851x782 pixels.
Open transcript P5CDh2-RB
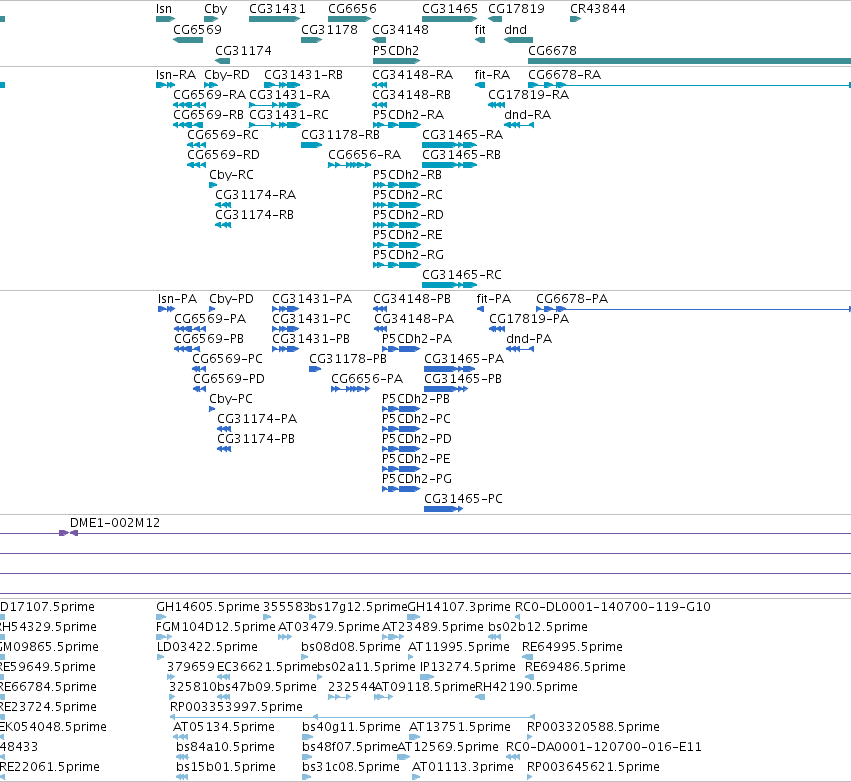pyautogui.click(x=407, y=175)
